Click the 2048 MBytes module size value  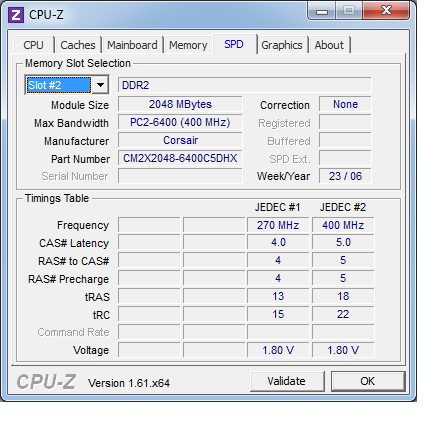[x=180, y=104]
